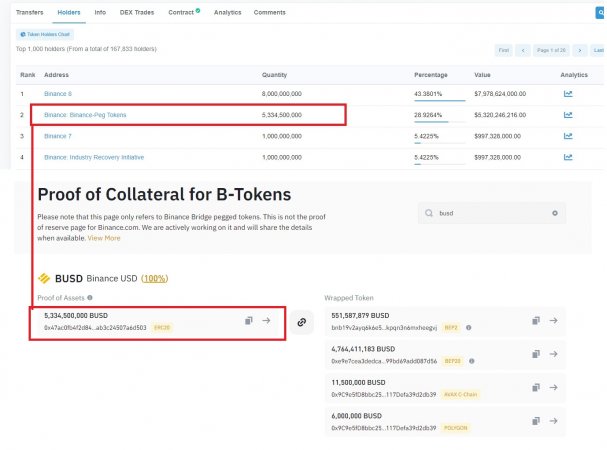This screenshot has width=607, height=450.
Task: Click the blue search icon button
Action: click(600, 12)
